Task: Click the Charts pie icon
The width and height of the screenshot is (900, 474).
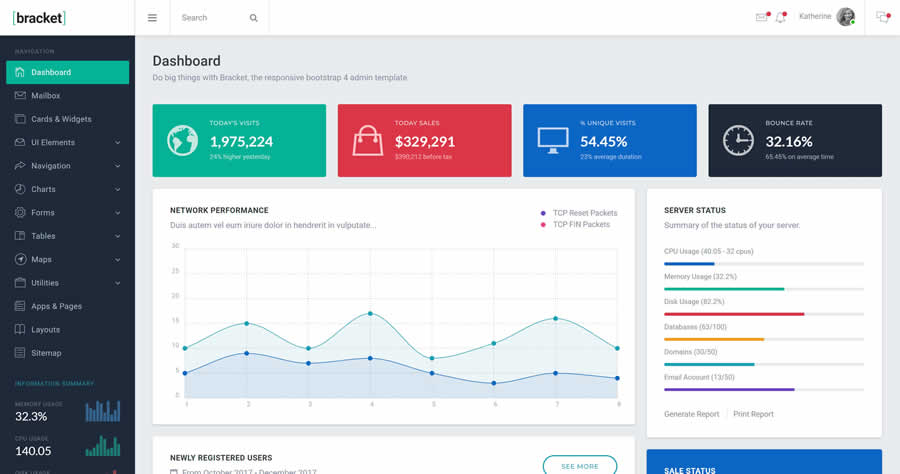Action: 20,189
